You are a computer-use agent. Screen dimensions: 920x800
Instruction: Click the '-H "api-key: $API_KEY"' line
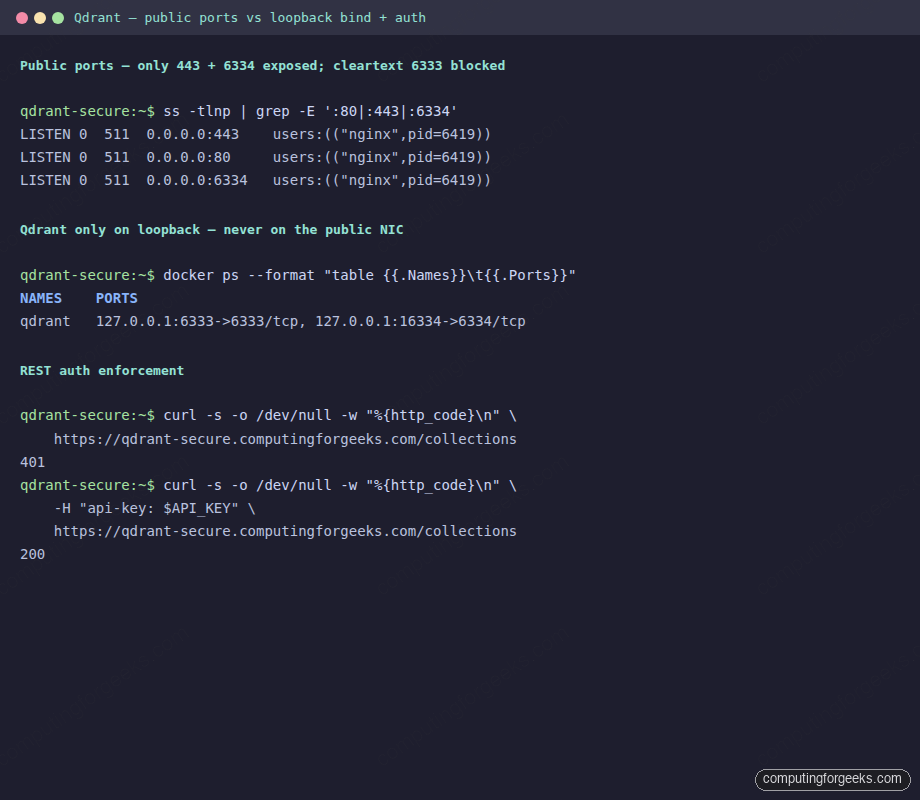coord(154,508)
